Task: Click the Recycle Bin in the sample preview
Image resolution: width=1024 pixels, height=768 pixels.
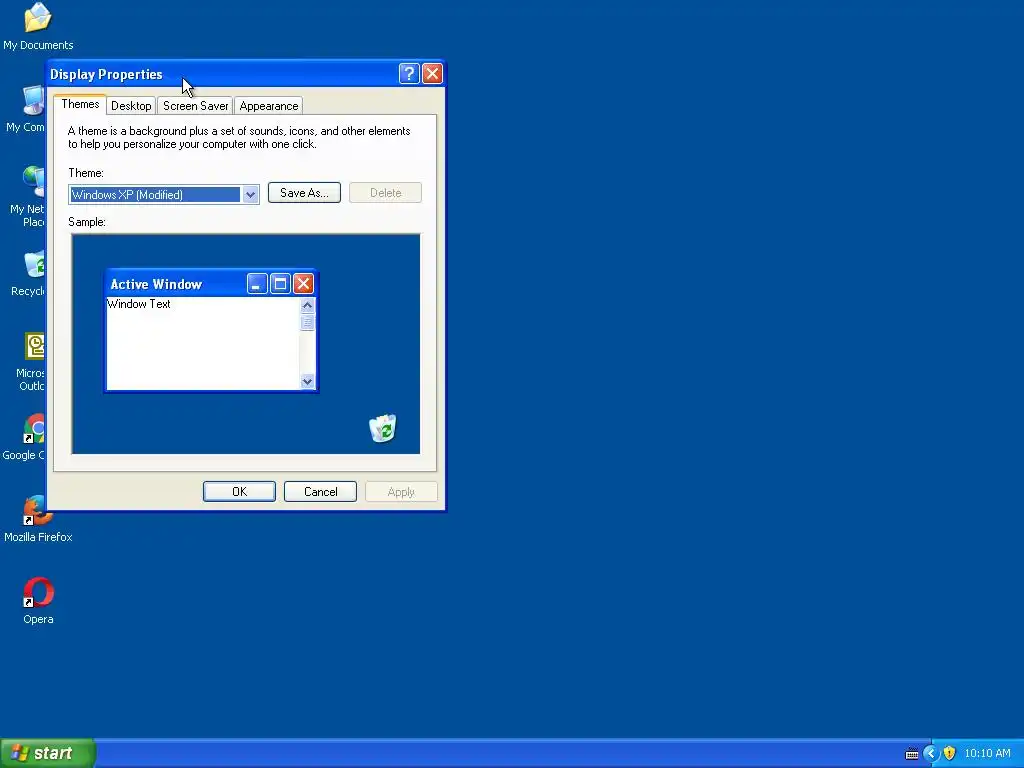Action: pyautogui.click(x=383, y=428)
